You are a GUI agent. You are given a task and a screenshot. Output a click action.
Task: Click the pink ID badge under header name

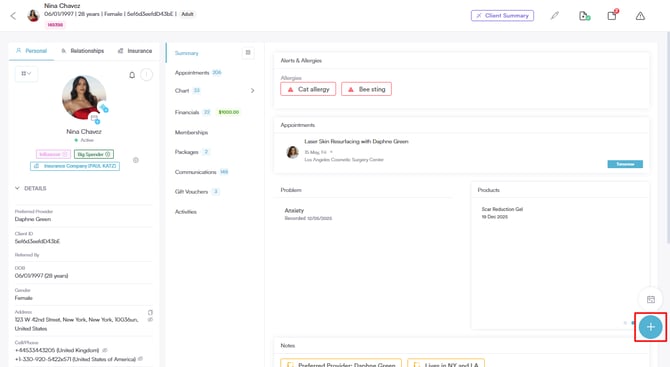(55, 25)
